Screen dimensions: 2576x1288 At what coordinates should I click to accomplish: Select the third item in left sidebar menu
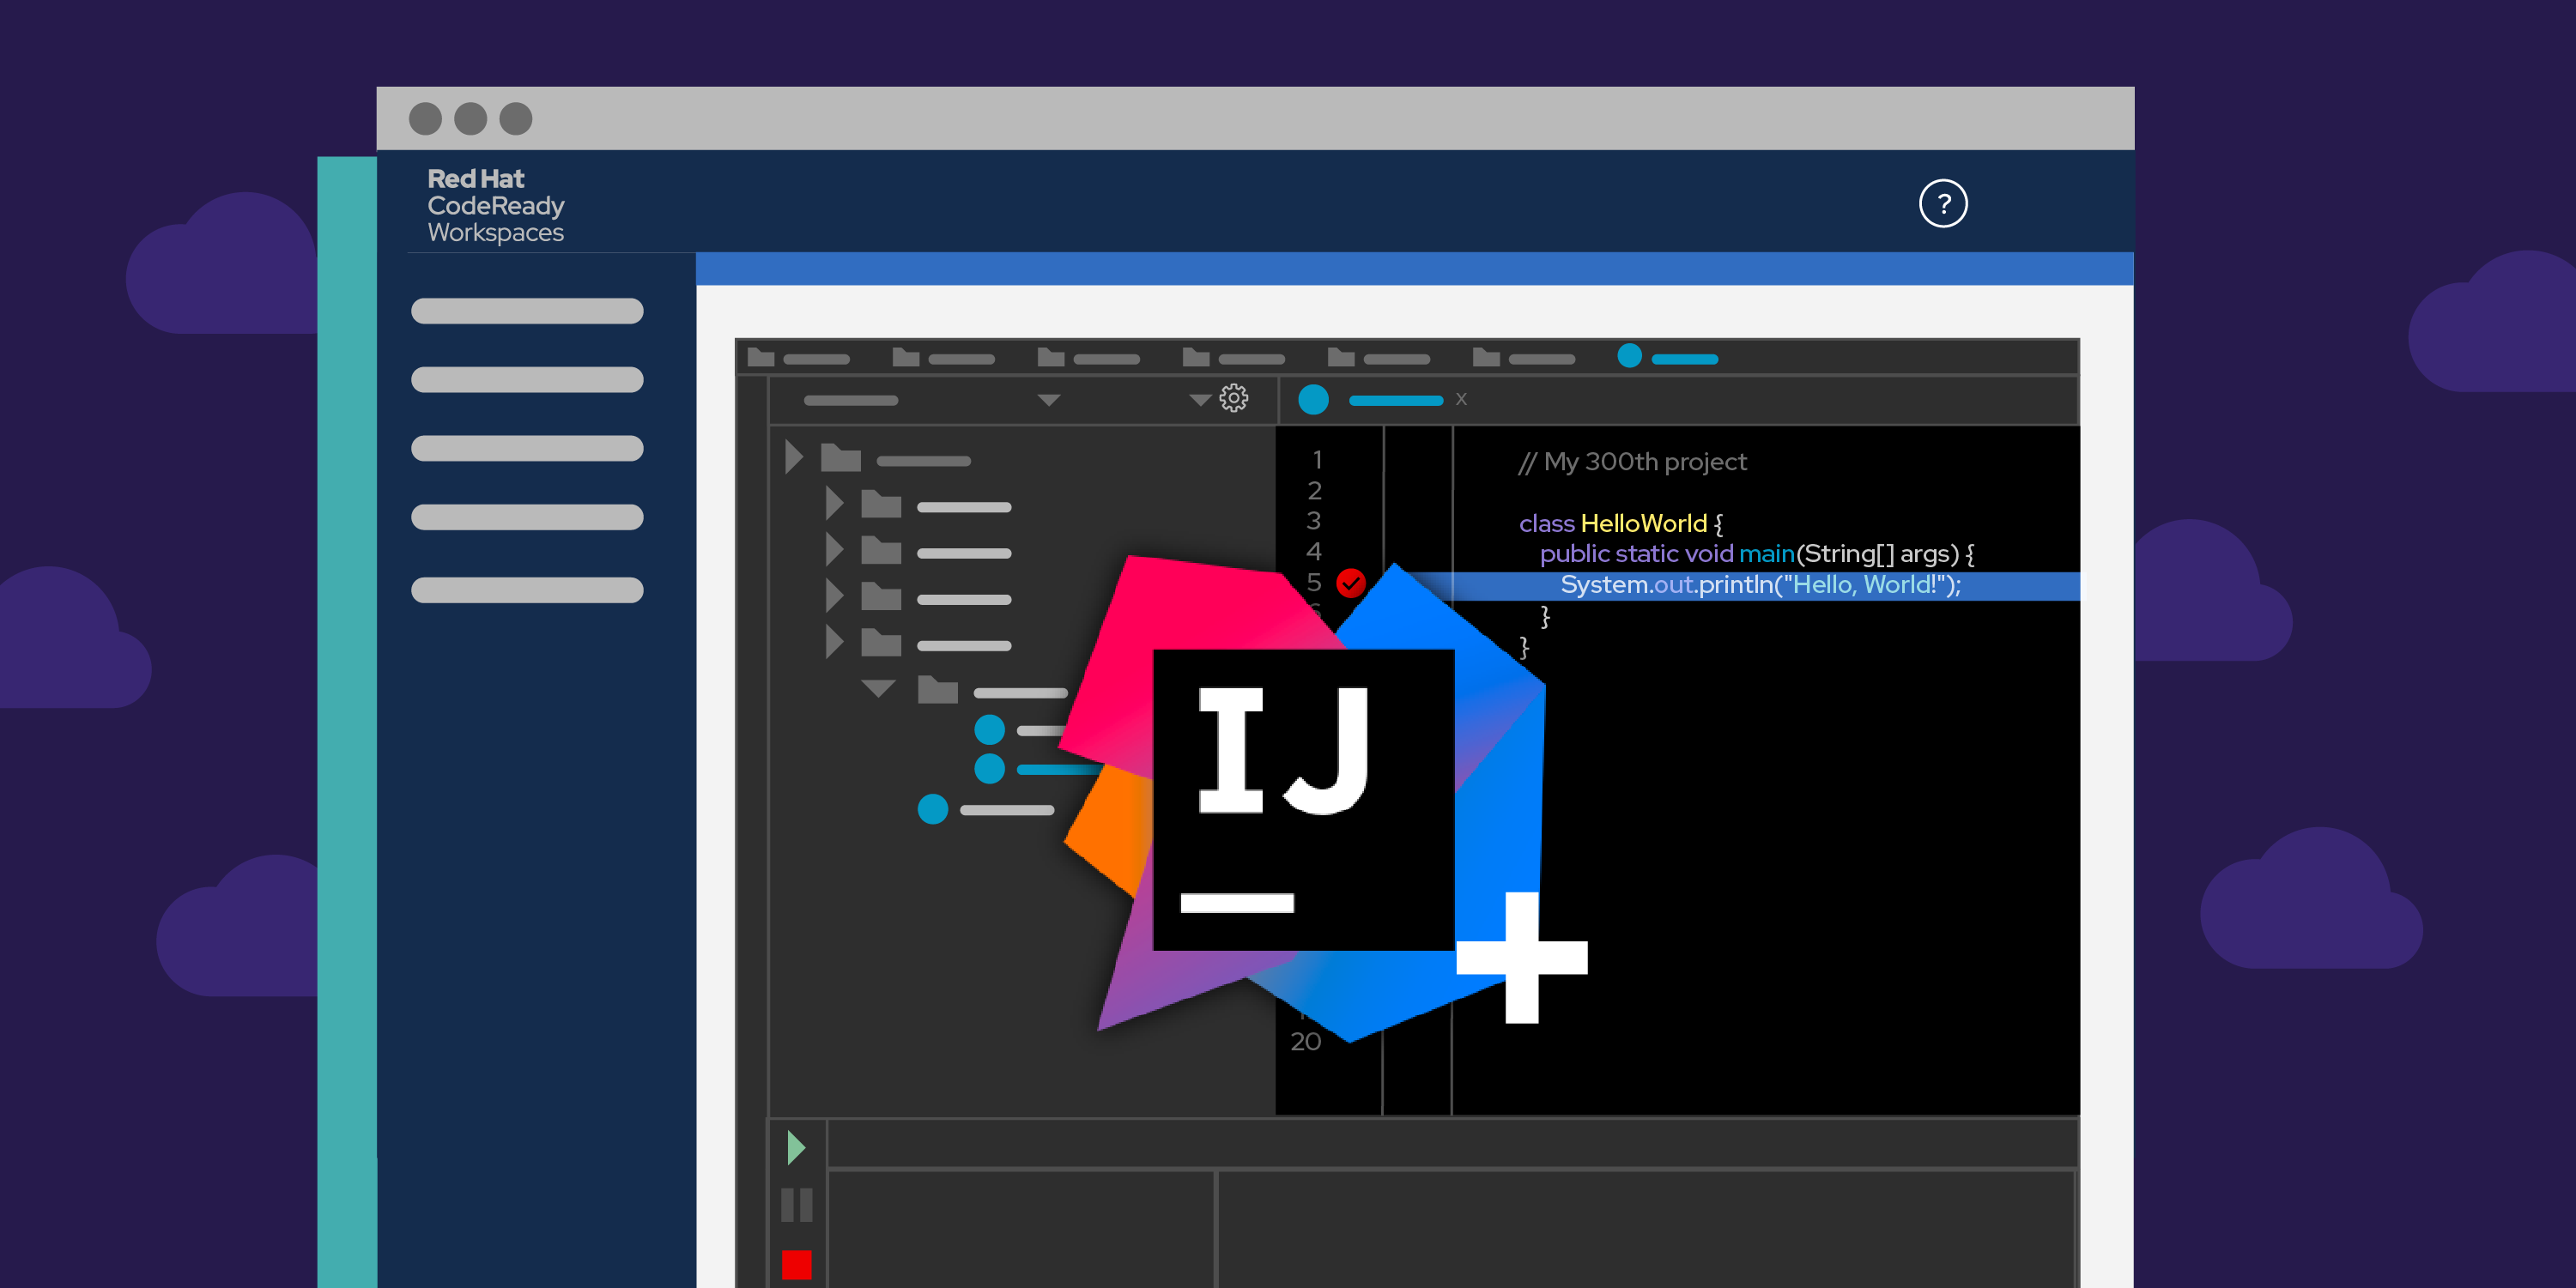(527, 448)
